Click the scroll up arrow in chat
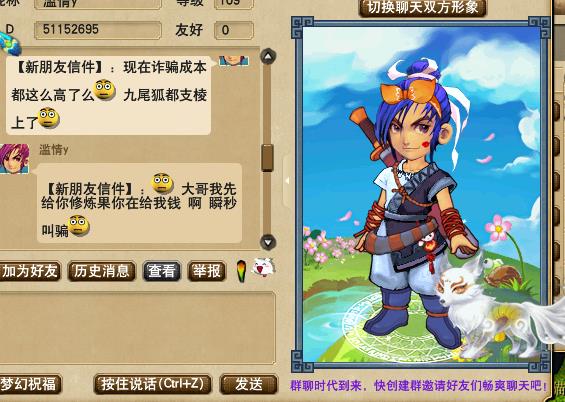 point(268,57)
